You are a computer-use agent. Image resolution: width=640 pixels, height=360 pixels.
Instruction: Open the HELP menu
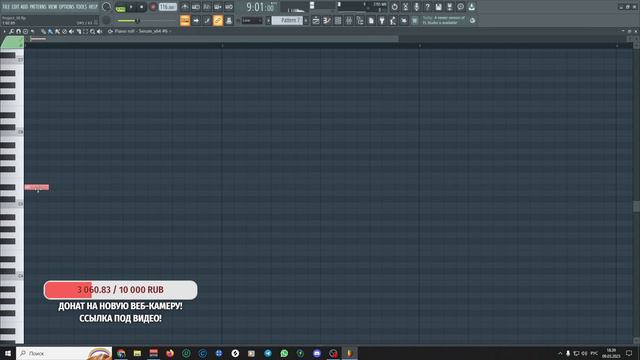pyautogui.click(x=93, y=7)
